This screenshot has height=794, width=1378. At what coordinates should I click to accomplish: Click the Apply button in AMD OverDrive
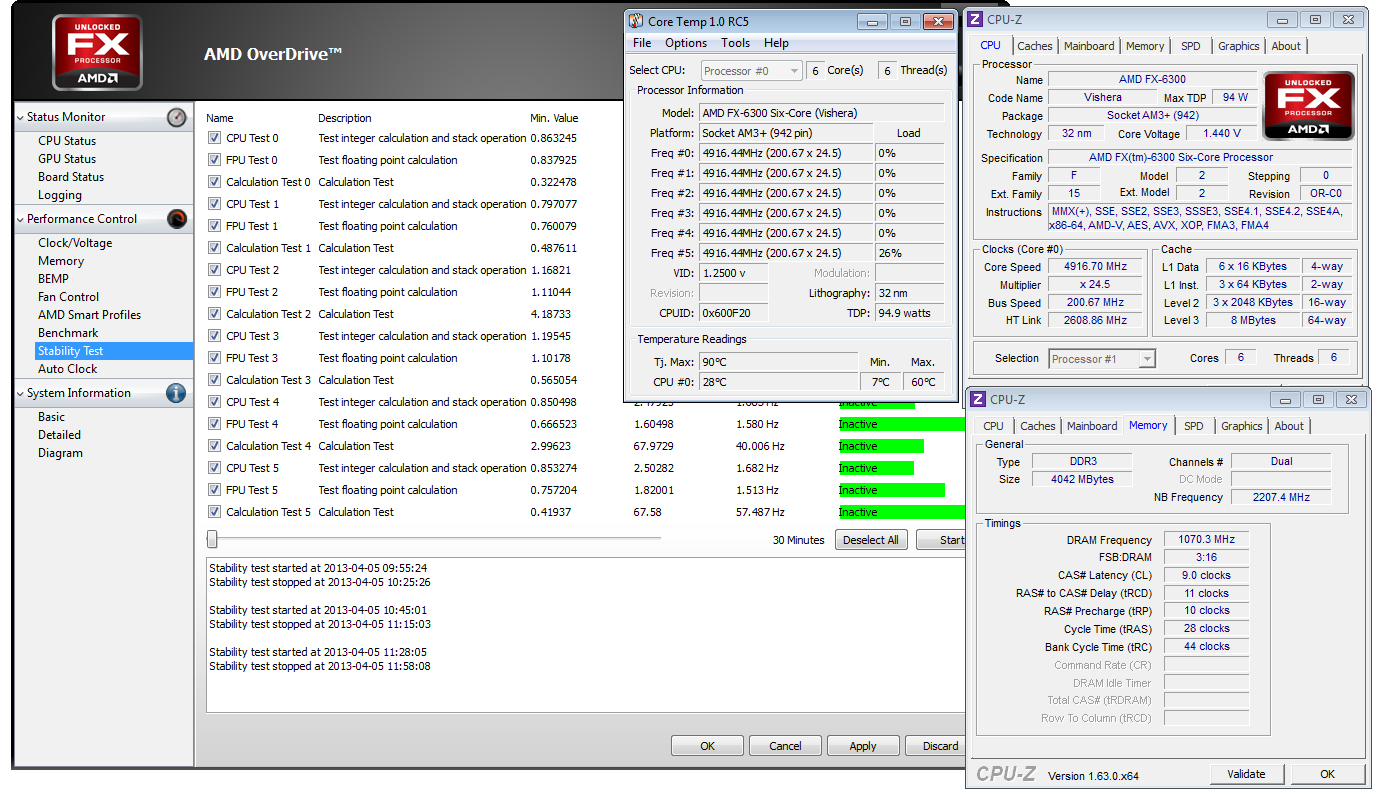[x=863, y=746]
